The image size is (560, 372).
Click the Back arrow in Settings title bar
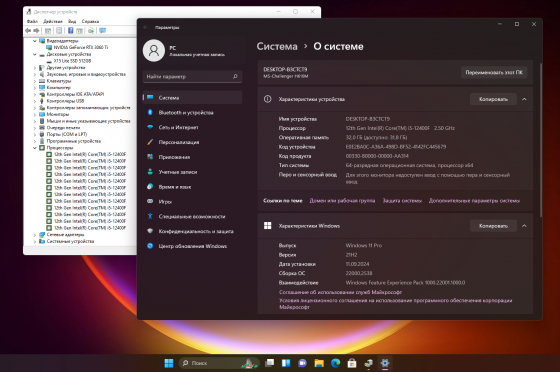(146, 27)
